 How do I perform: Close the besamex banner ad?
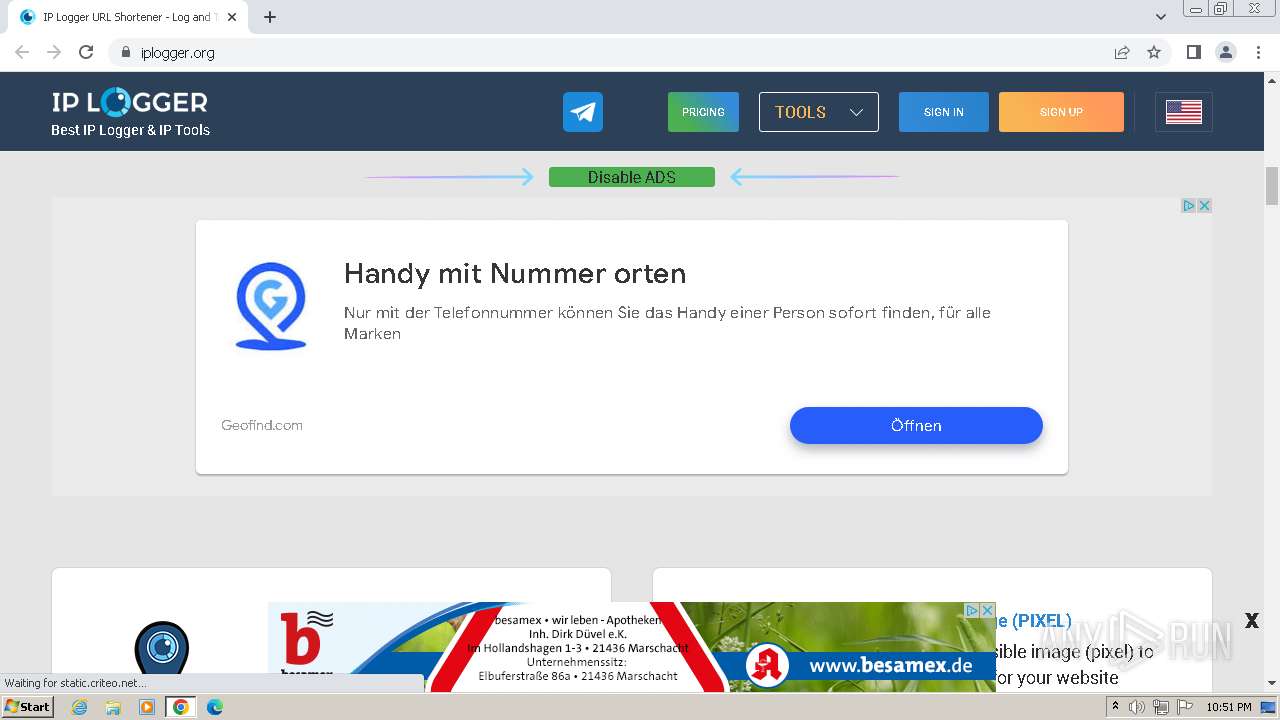987,610
